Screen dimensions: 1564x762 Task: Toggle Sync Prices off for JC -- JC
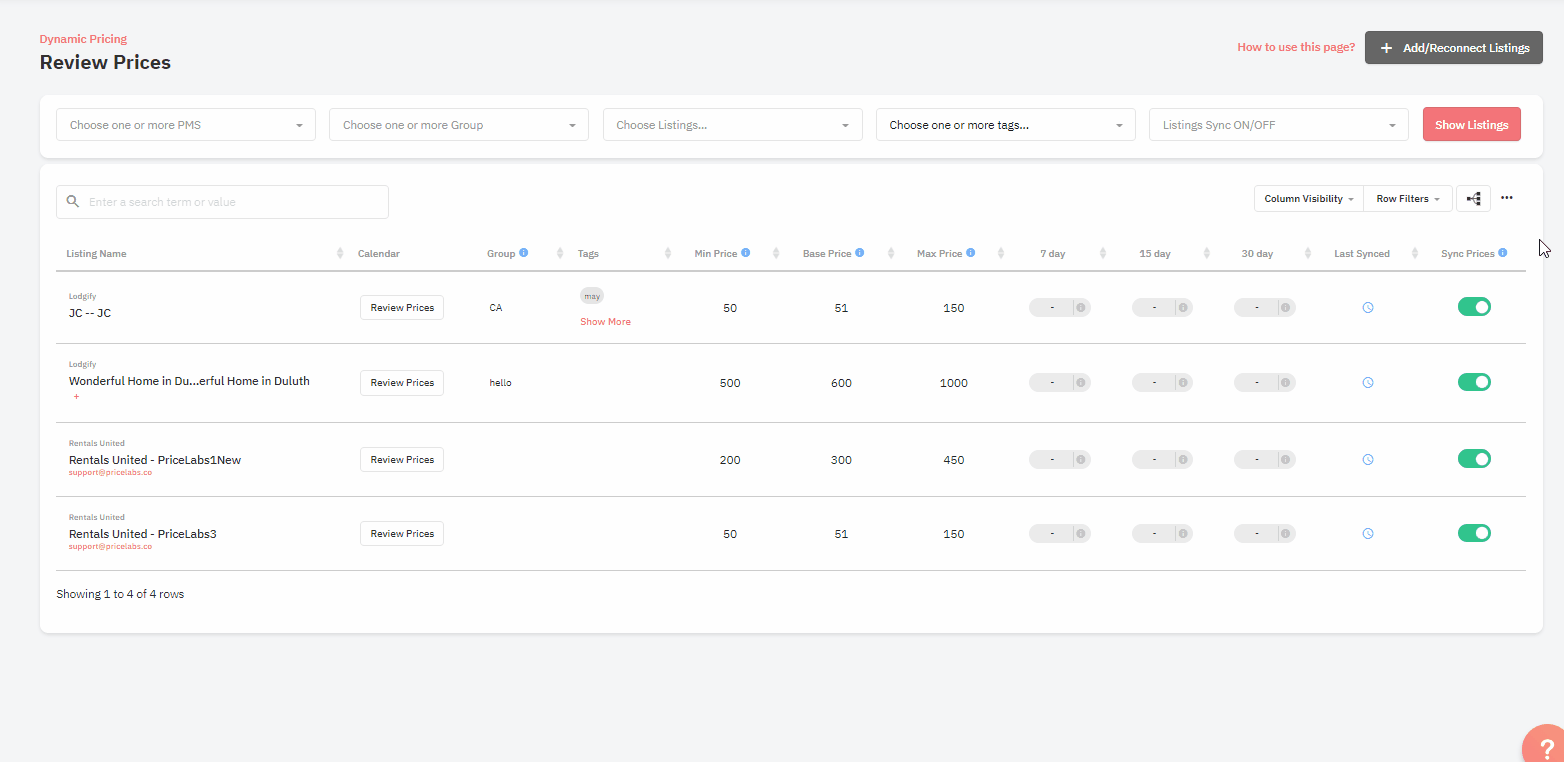1474,307
